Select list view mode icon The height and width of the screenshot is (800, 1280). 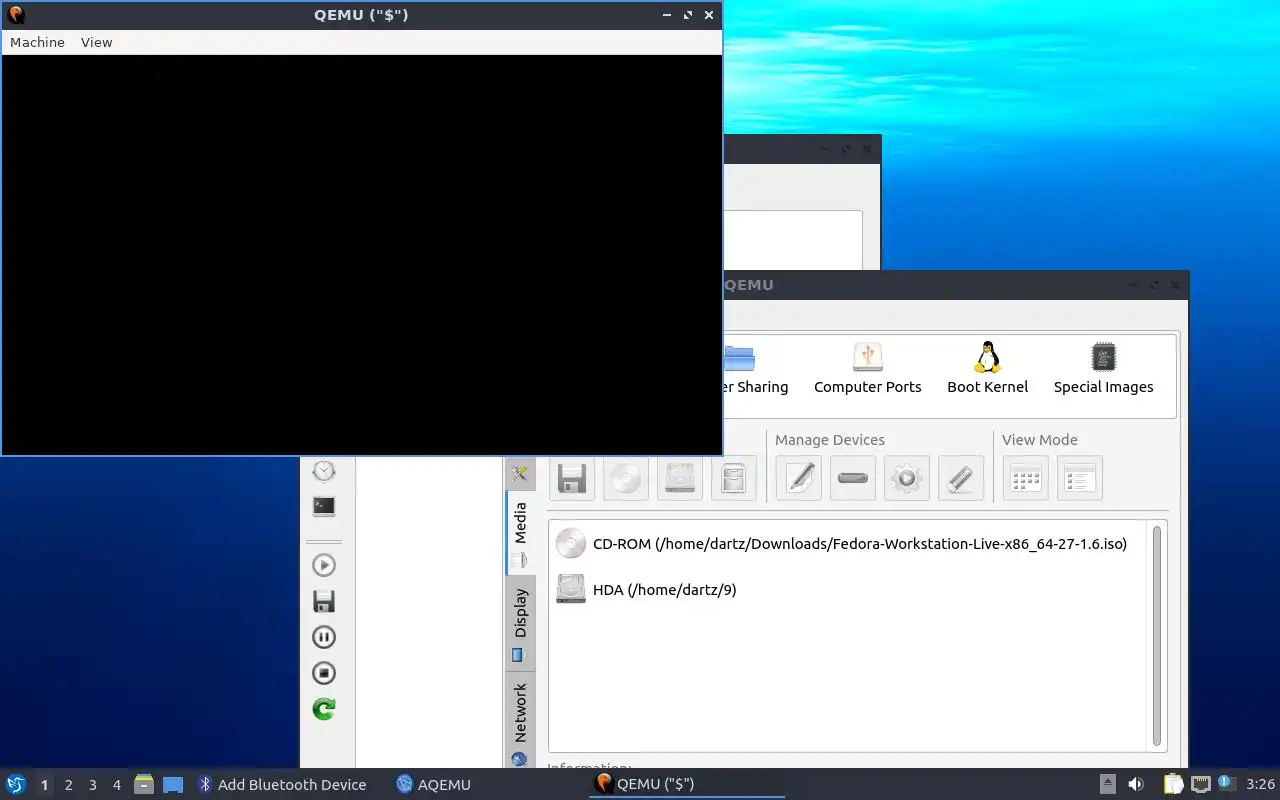[1080, 478]
